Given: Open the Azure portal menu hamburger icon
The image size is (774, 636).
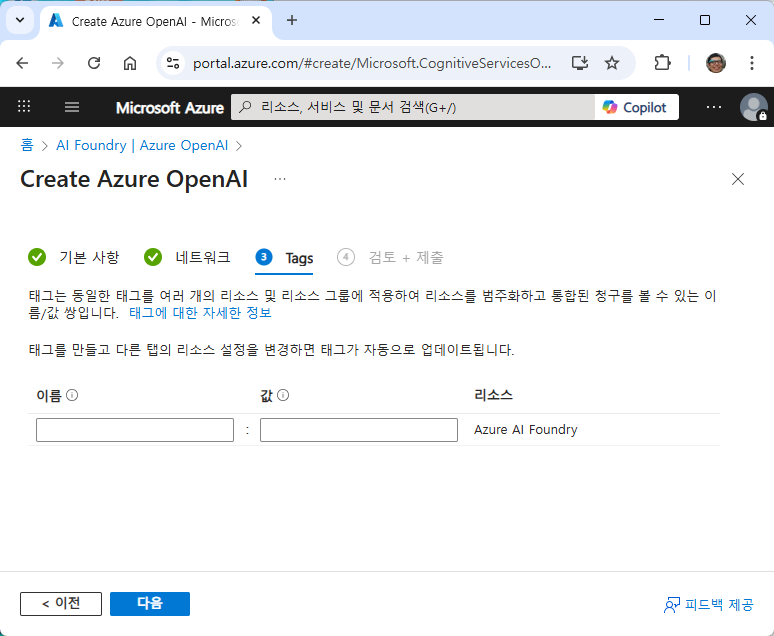Looking at the screenshot, I should coord(72,107).
